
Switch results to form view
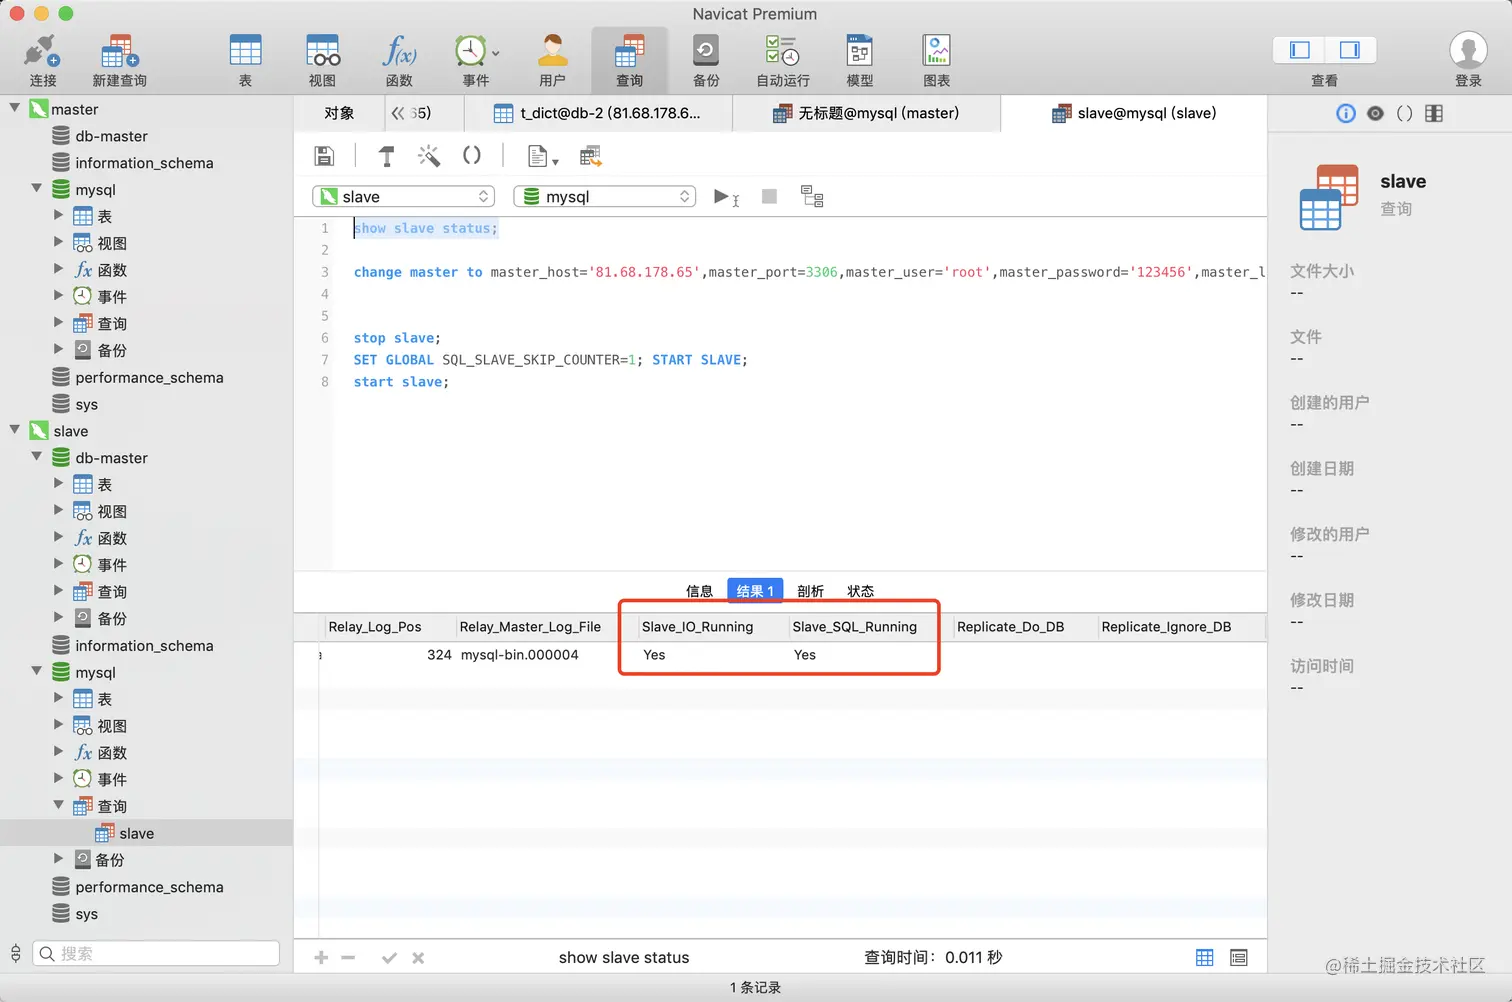coord(1239,958)
